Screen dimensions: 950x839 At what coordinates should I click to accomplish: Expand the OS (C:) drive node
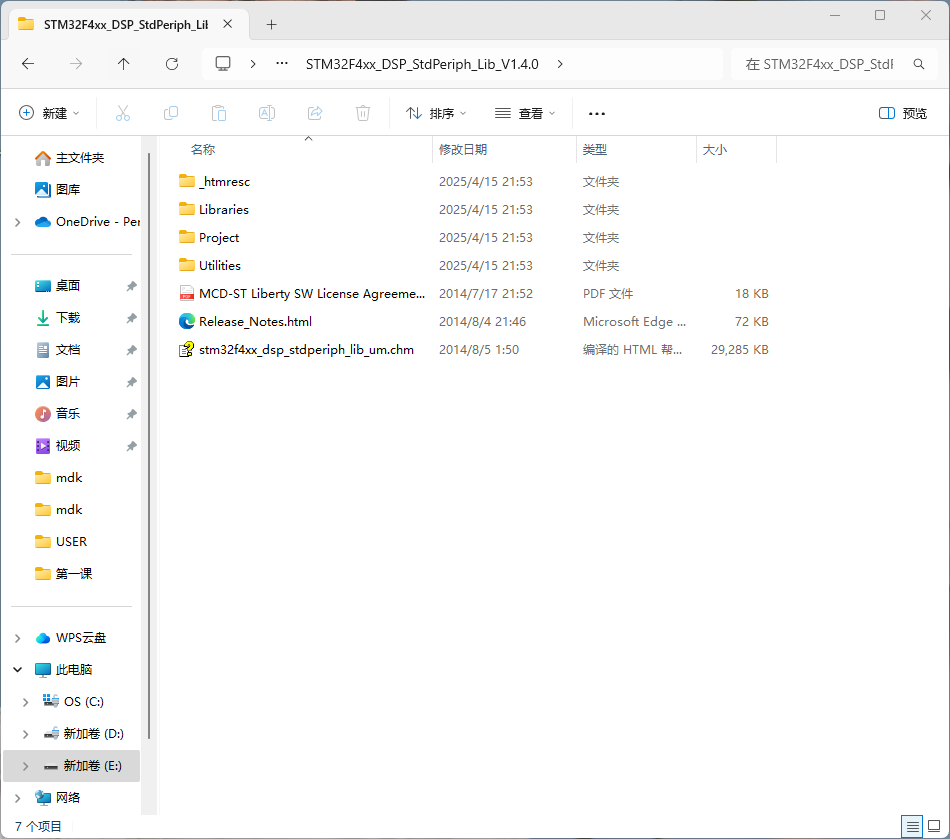(25, 701)
